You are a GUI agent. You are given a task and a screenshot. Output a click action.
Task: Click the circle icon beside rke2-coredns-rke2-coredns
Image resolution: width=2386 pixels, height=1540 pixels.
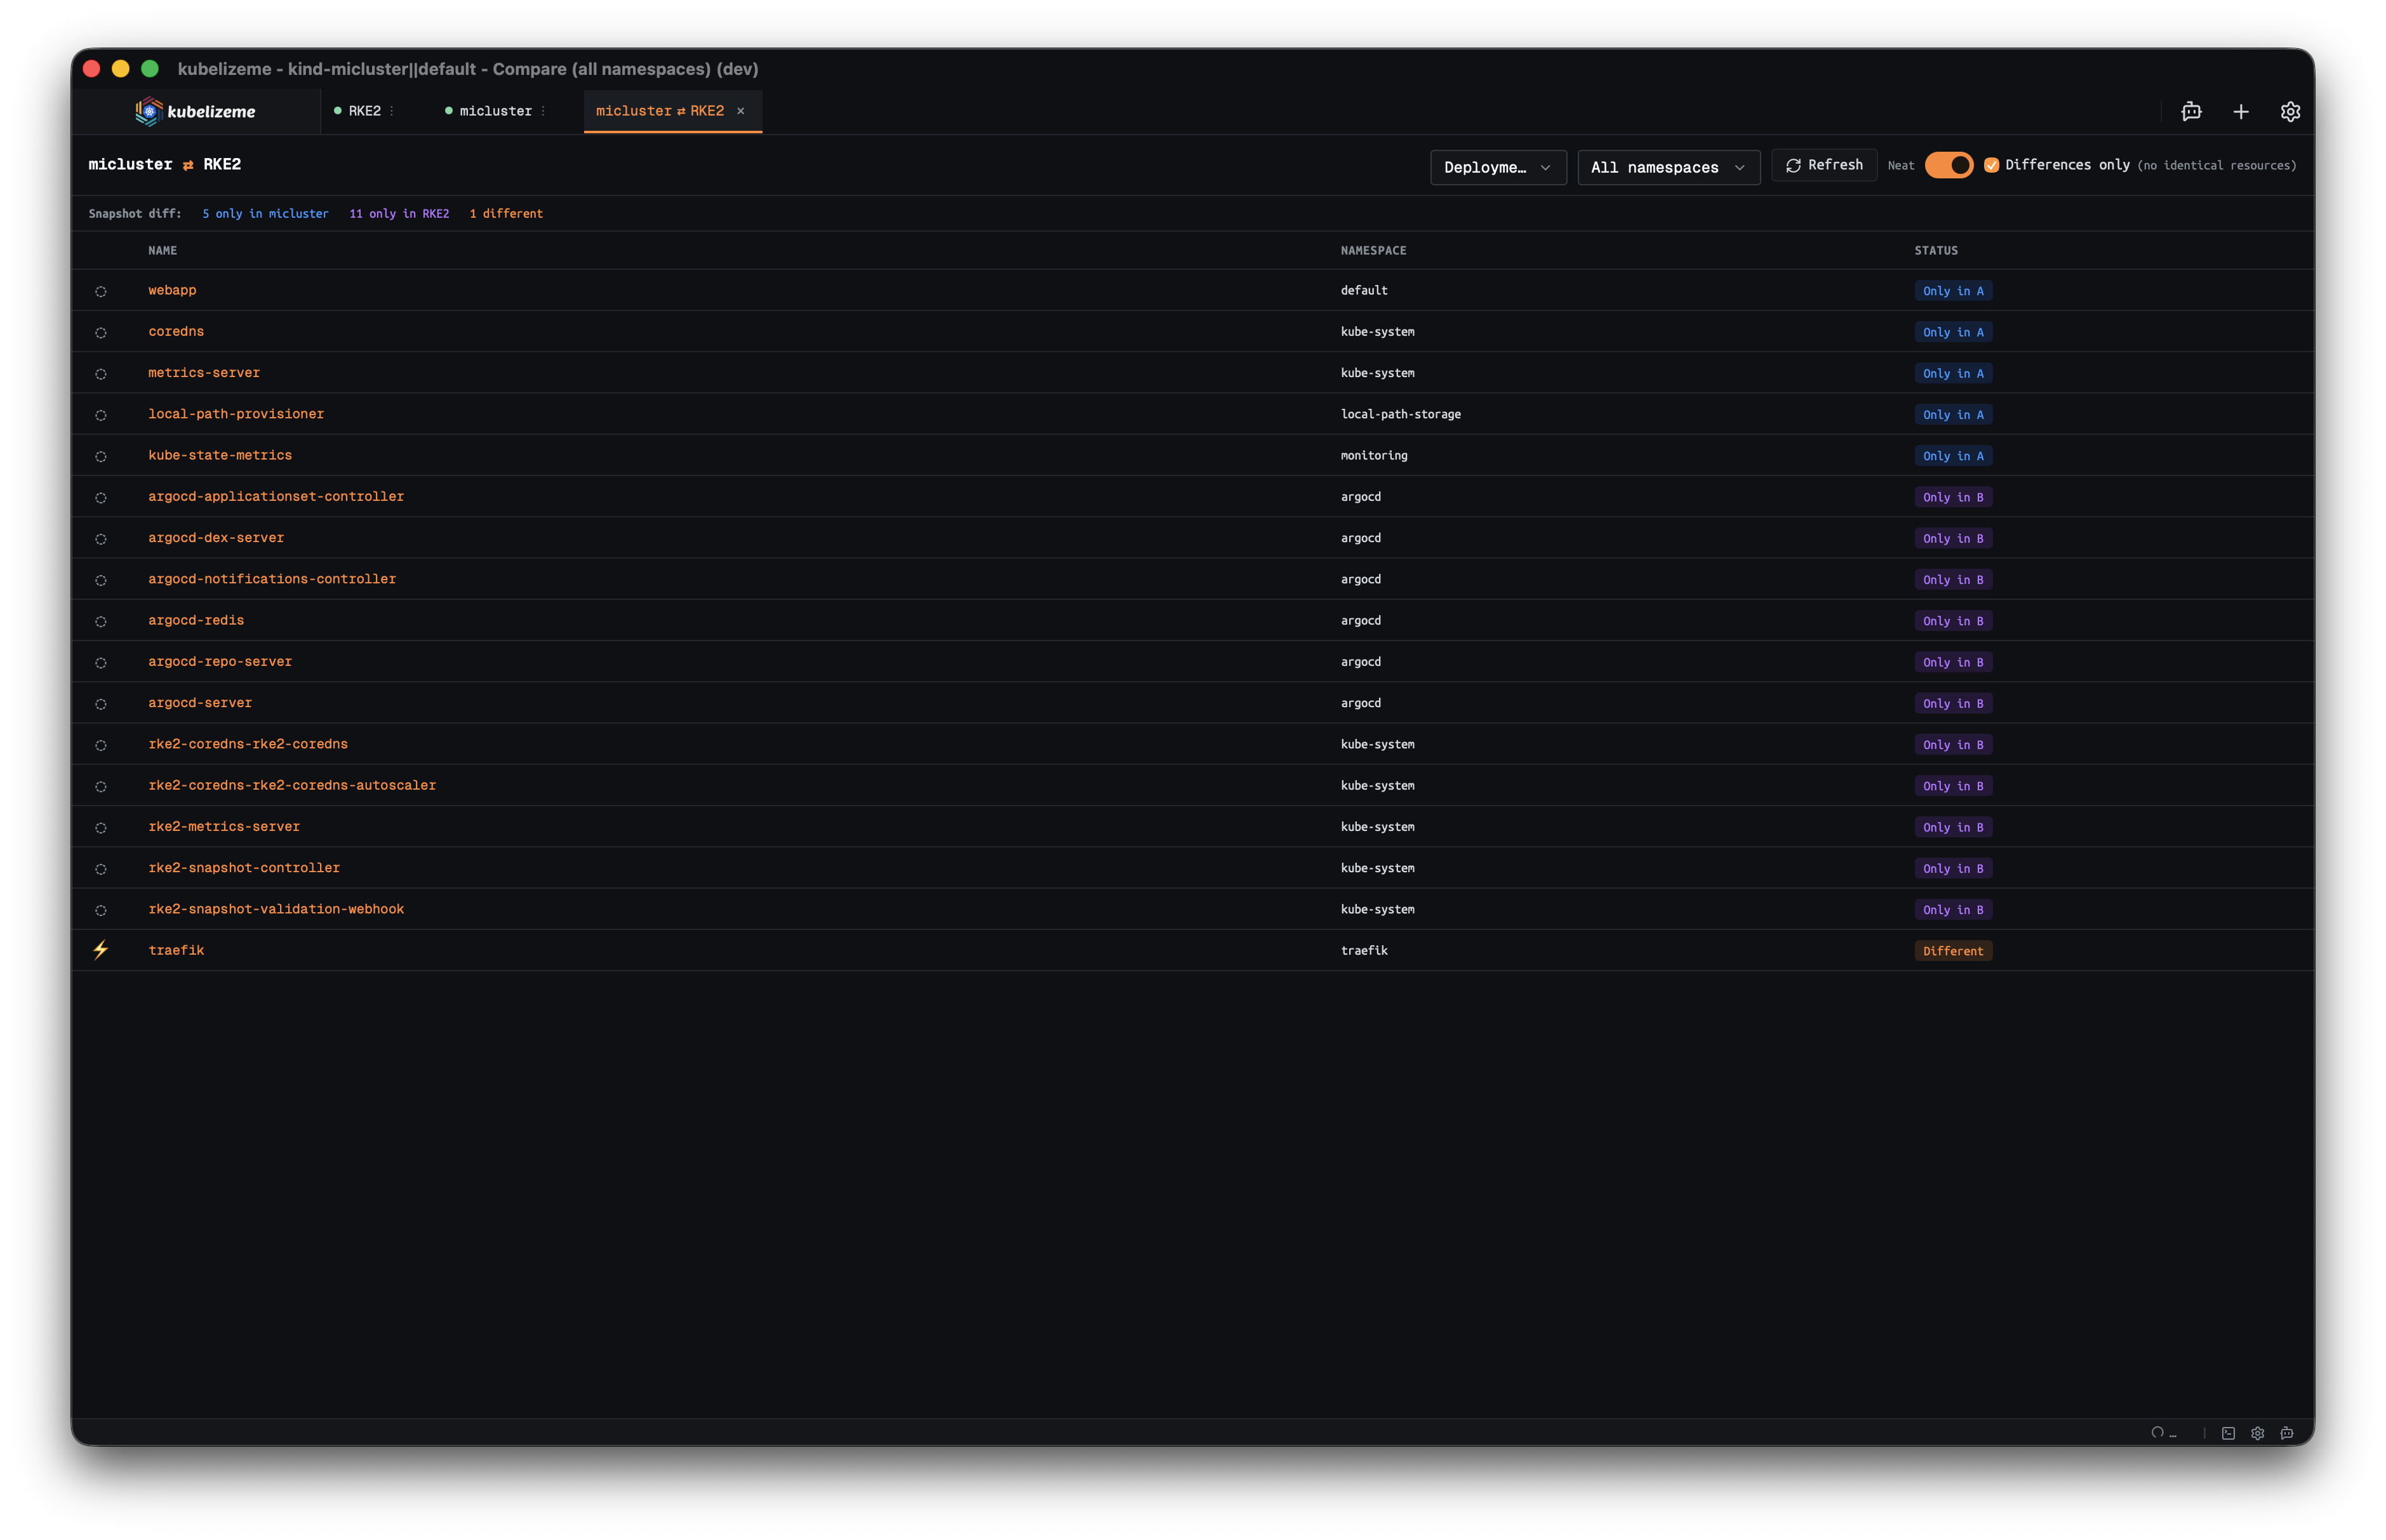[x=101, y=745]
